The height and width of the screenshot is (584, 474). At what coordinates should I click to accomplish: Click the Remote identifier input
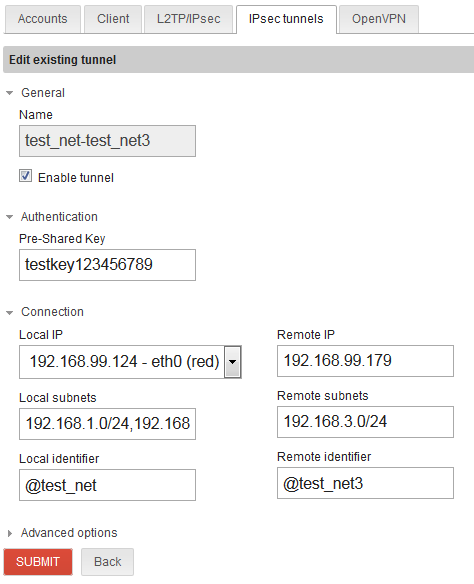[x=365, y=483]
